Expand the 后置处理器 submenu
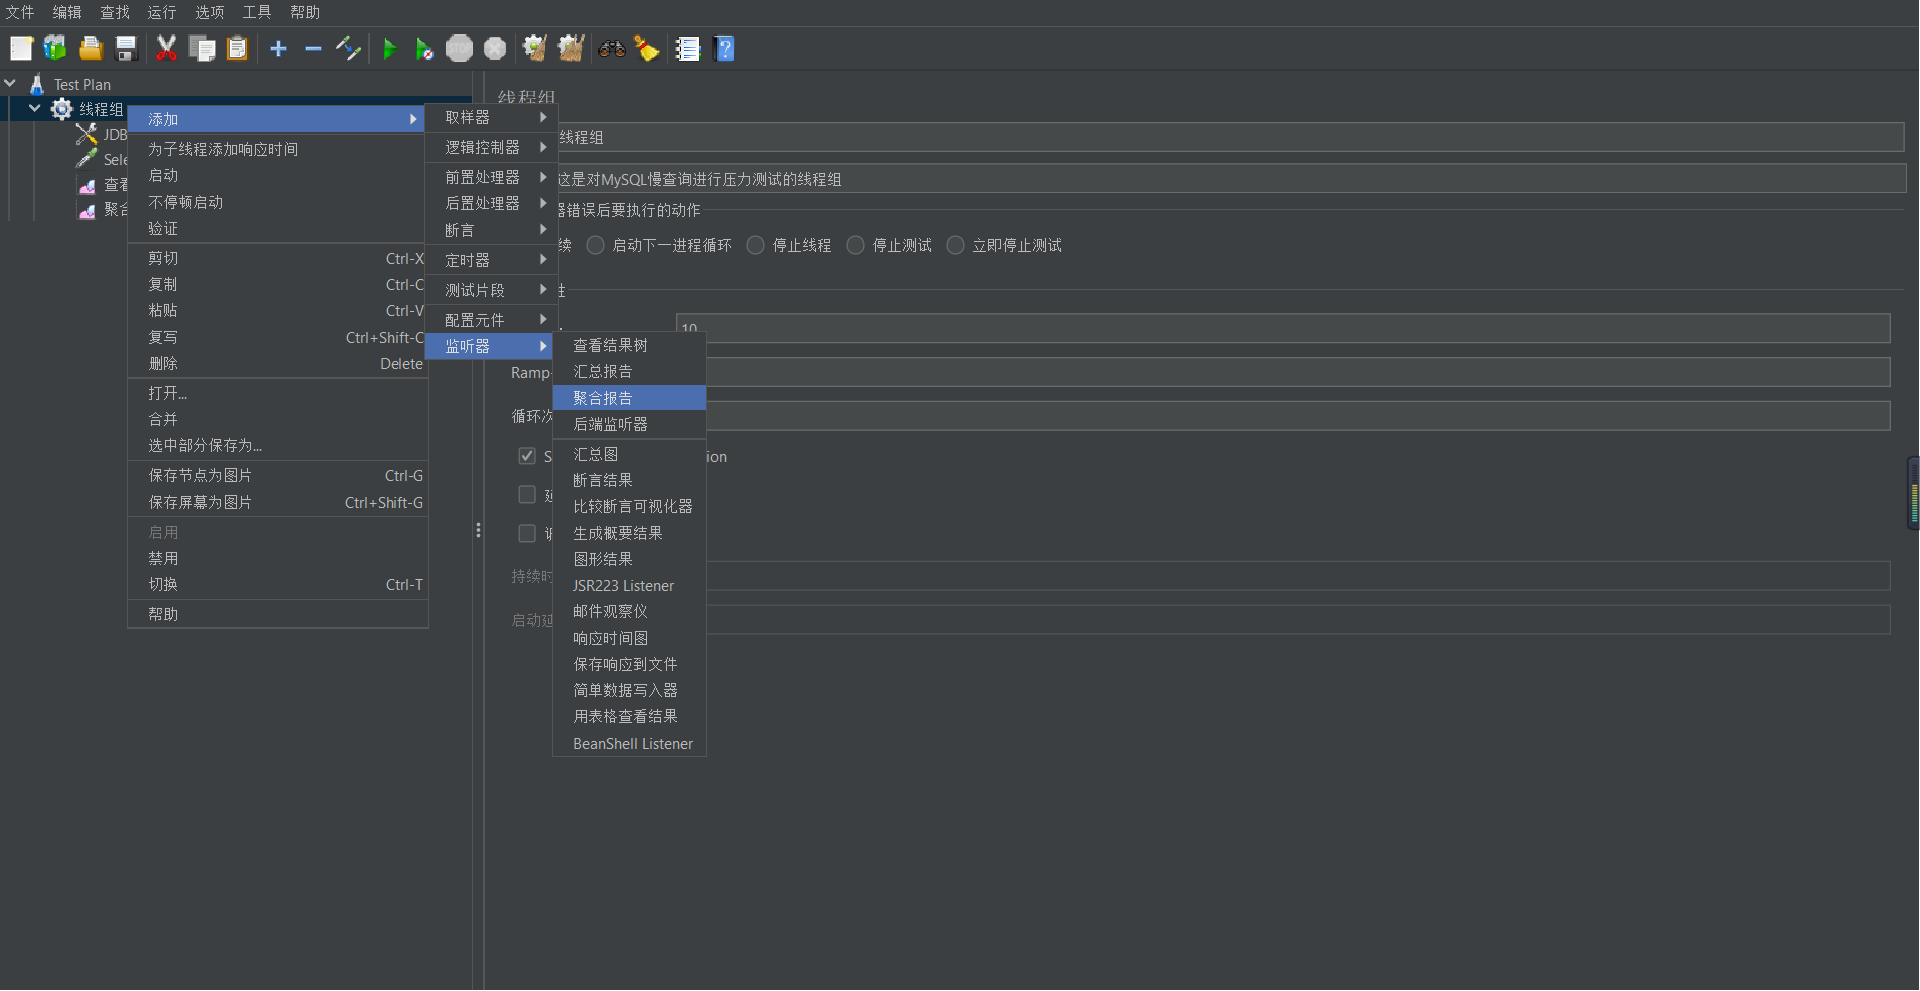 click(491, 203)
